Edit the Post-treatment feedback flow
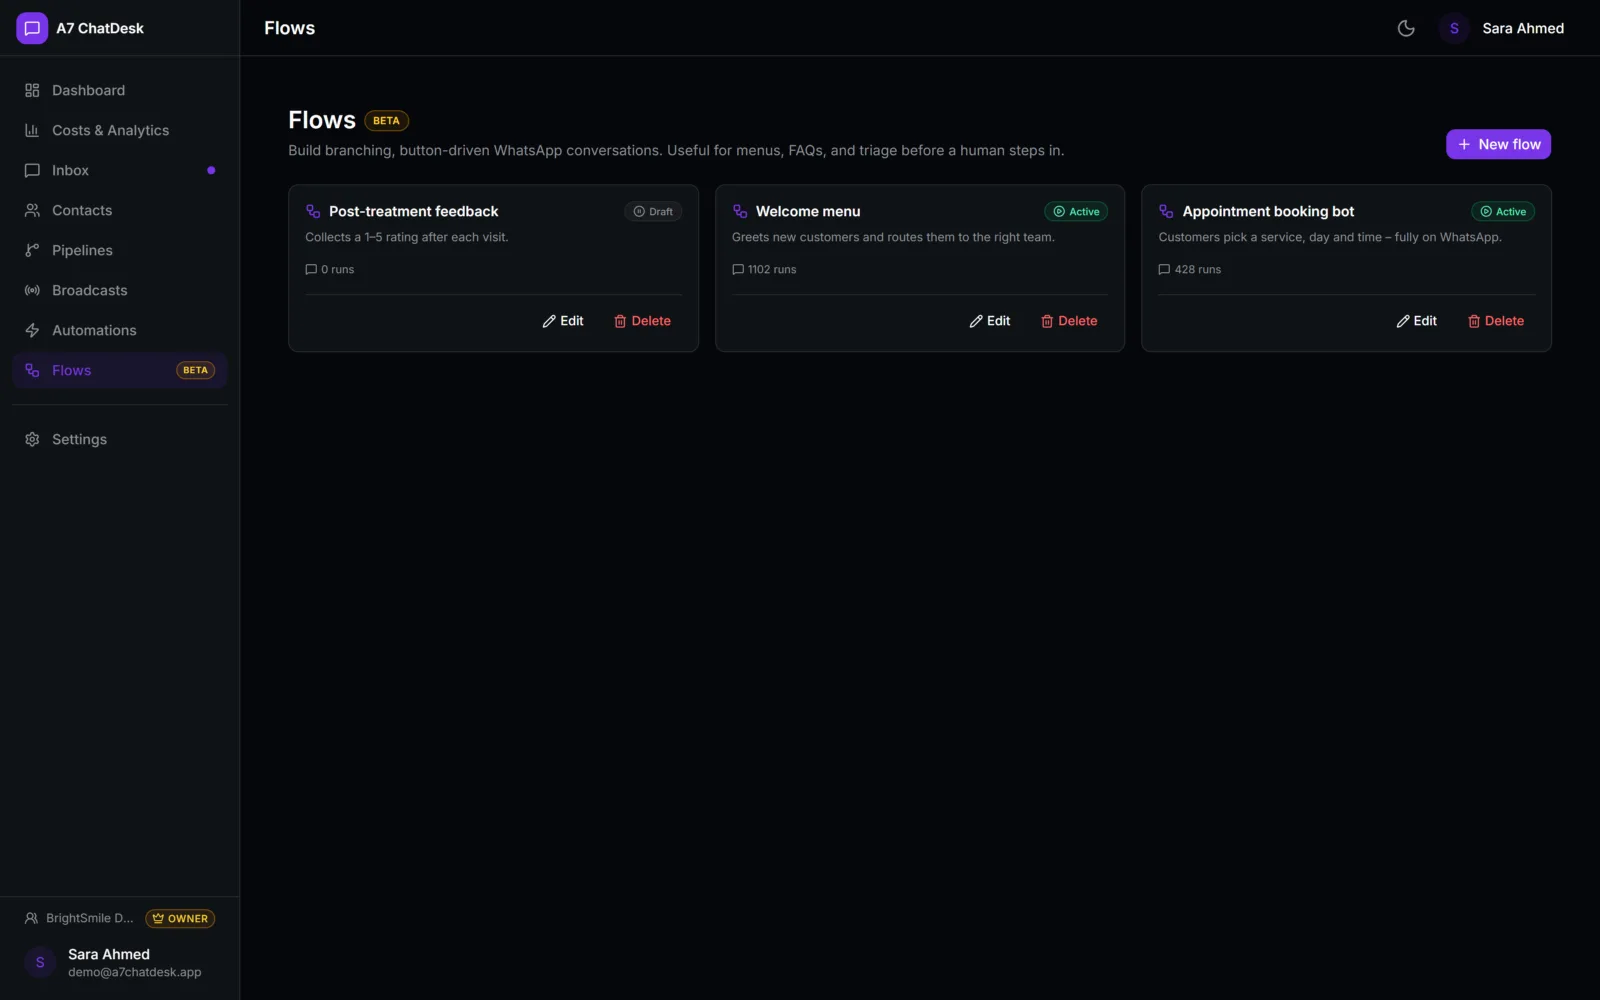The width and height of the screenshot is (1600, 1000). coord(563,321)
